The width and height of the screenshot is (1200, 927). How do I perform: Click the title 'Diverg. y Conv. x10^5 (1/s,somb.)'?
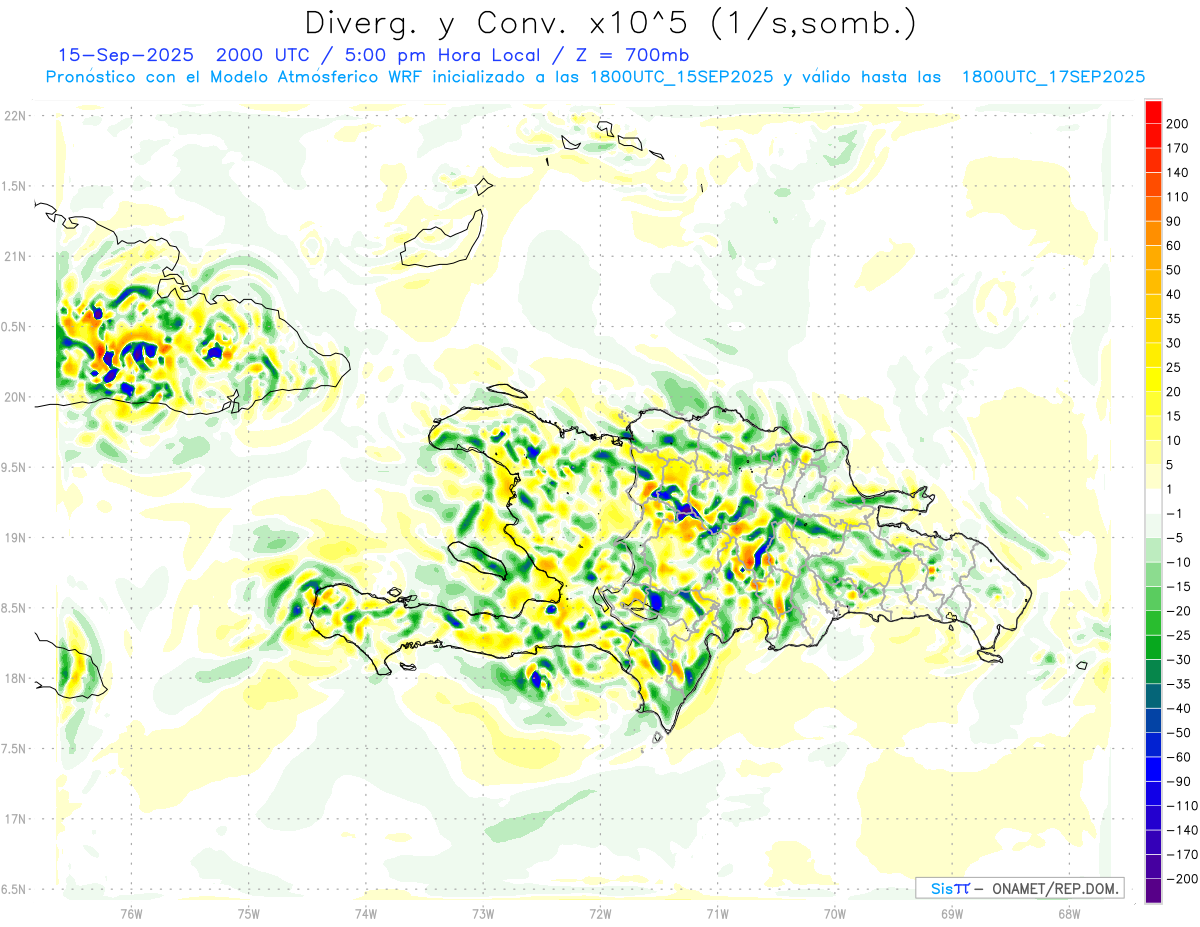point(610,23)
